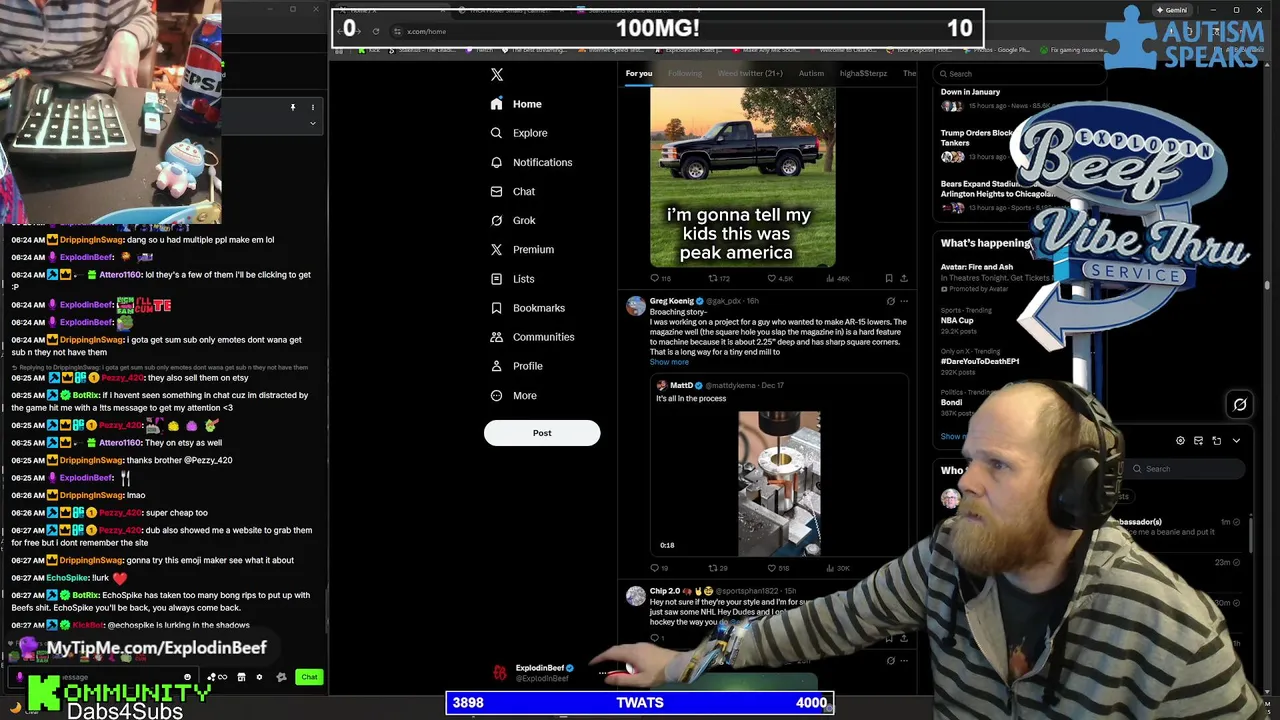
Task: Click the X search box
Action: (1018, 74)
